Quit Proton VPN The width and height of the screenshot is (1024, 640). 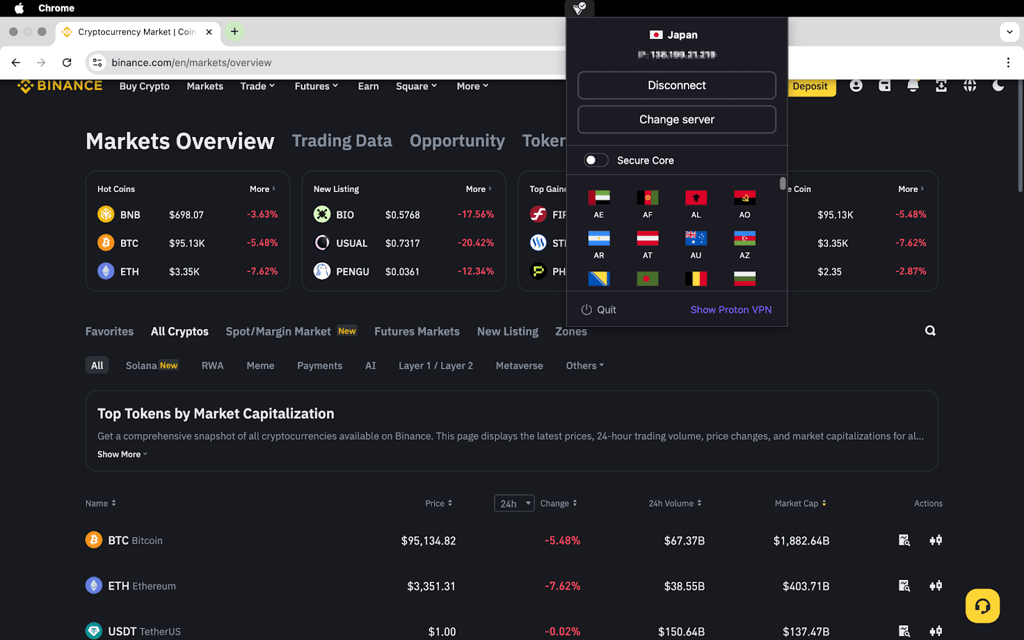pyautogui.click(x=599, y=310)
